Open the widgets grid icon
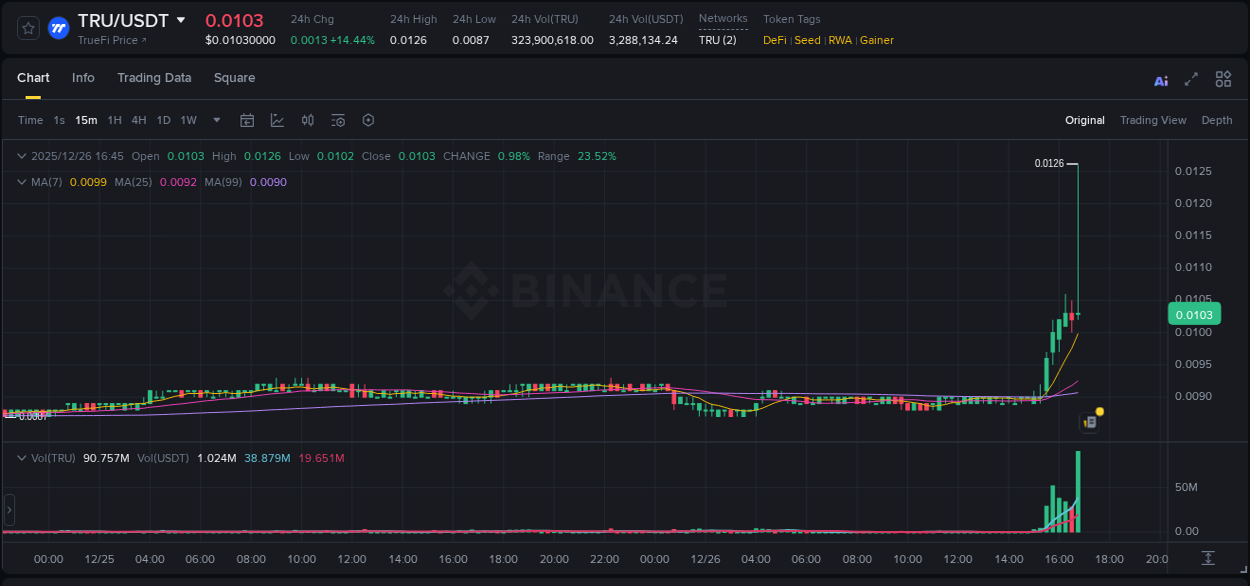1250x586 pixels. point(1223,79)
